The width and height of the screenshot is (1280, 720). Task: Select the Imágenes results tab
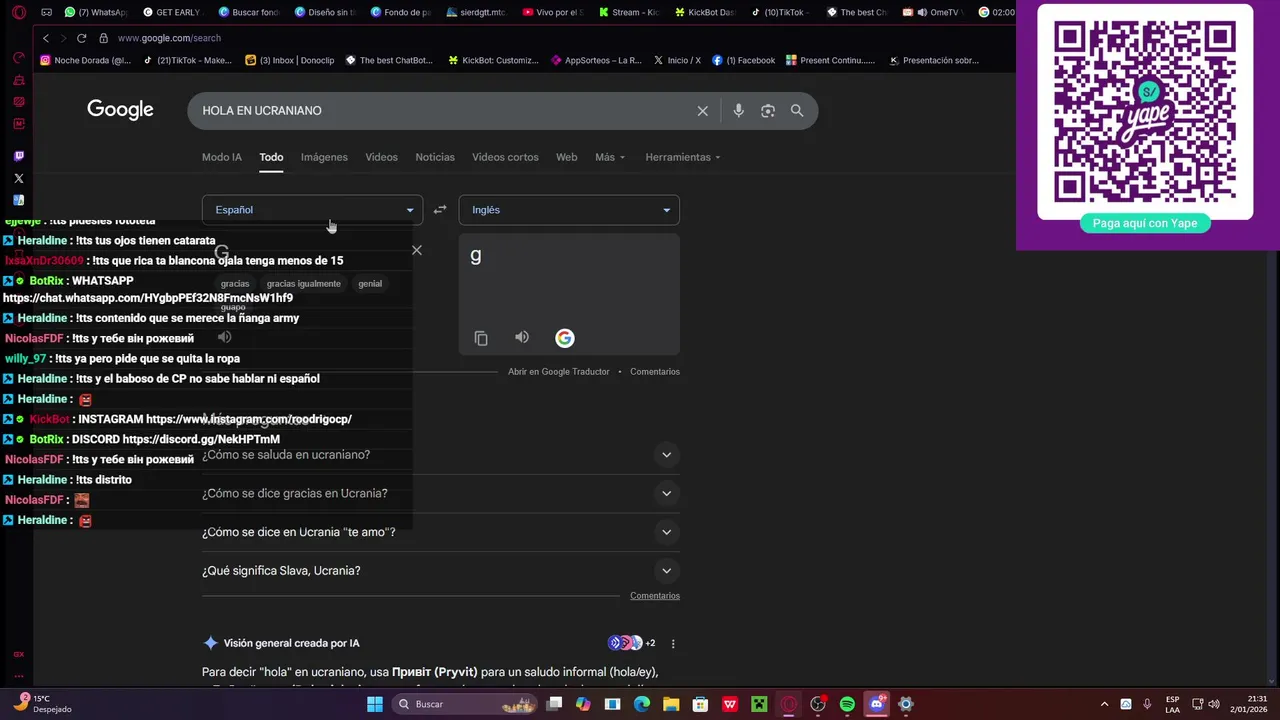point(324,157)
